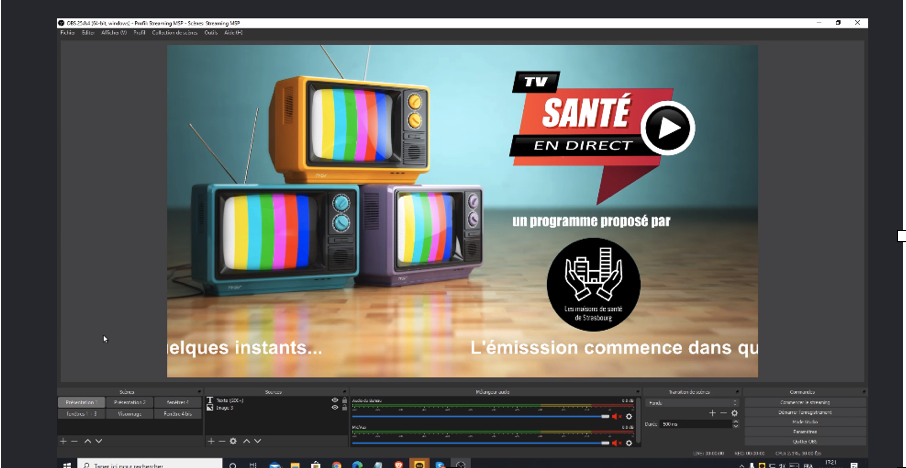Image resolution: width=906 pixels, height=468 pixels.
Task: Open audio settings gear for Mic/Aux
Action: pos(629,443)
